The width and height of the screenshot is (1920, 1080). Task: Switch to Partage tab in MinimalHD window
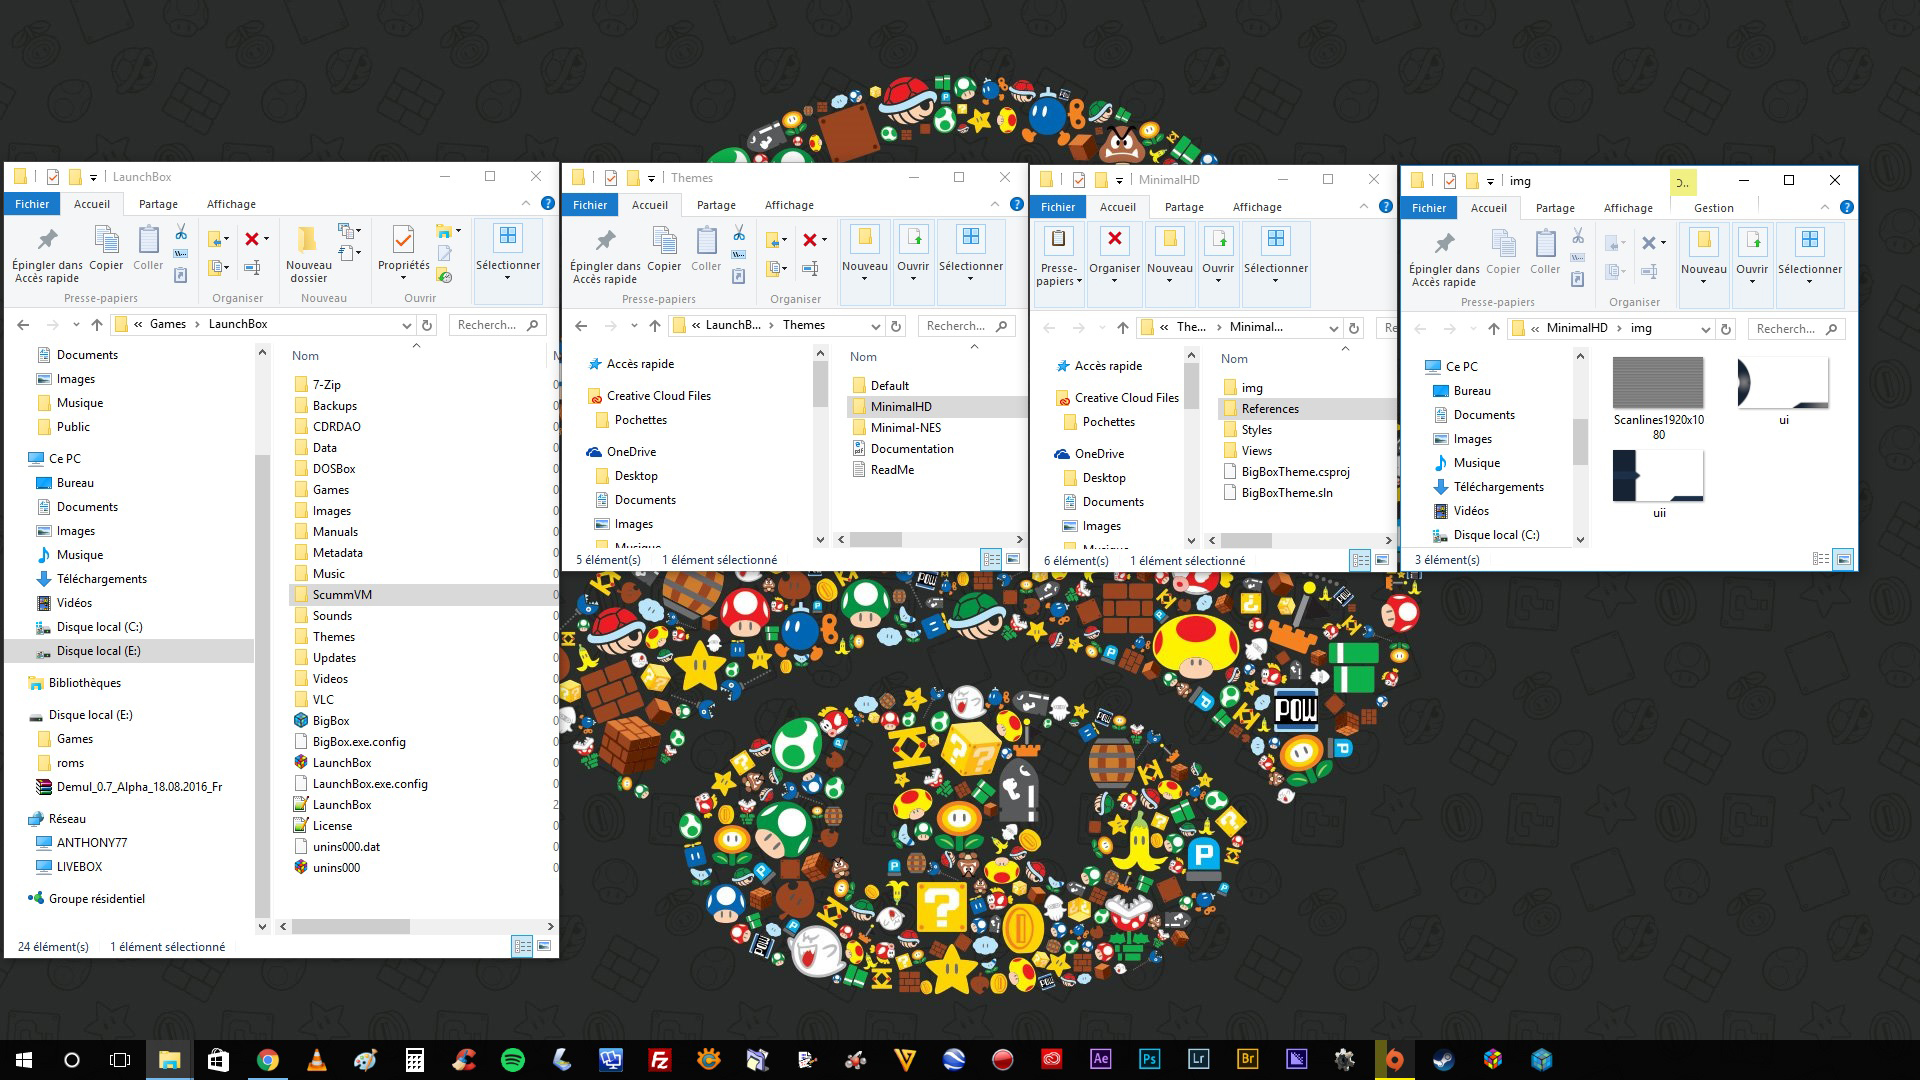(1184, 207)
